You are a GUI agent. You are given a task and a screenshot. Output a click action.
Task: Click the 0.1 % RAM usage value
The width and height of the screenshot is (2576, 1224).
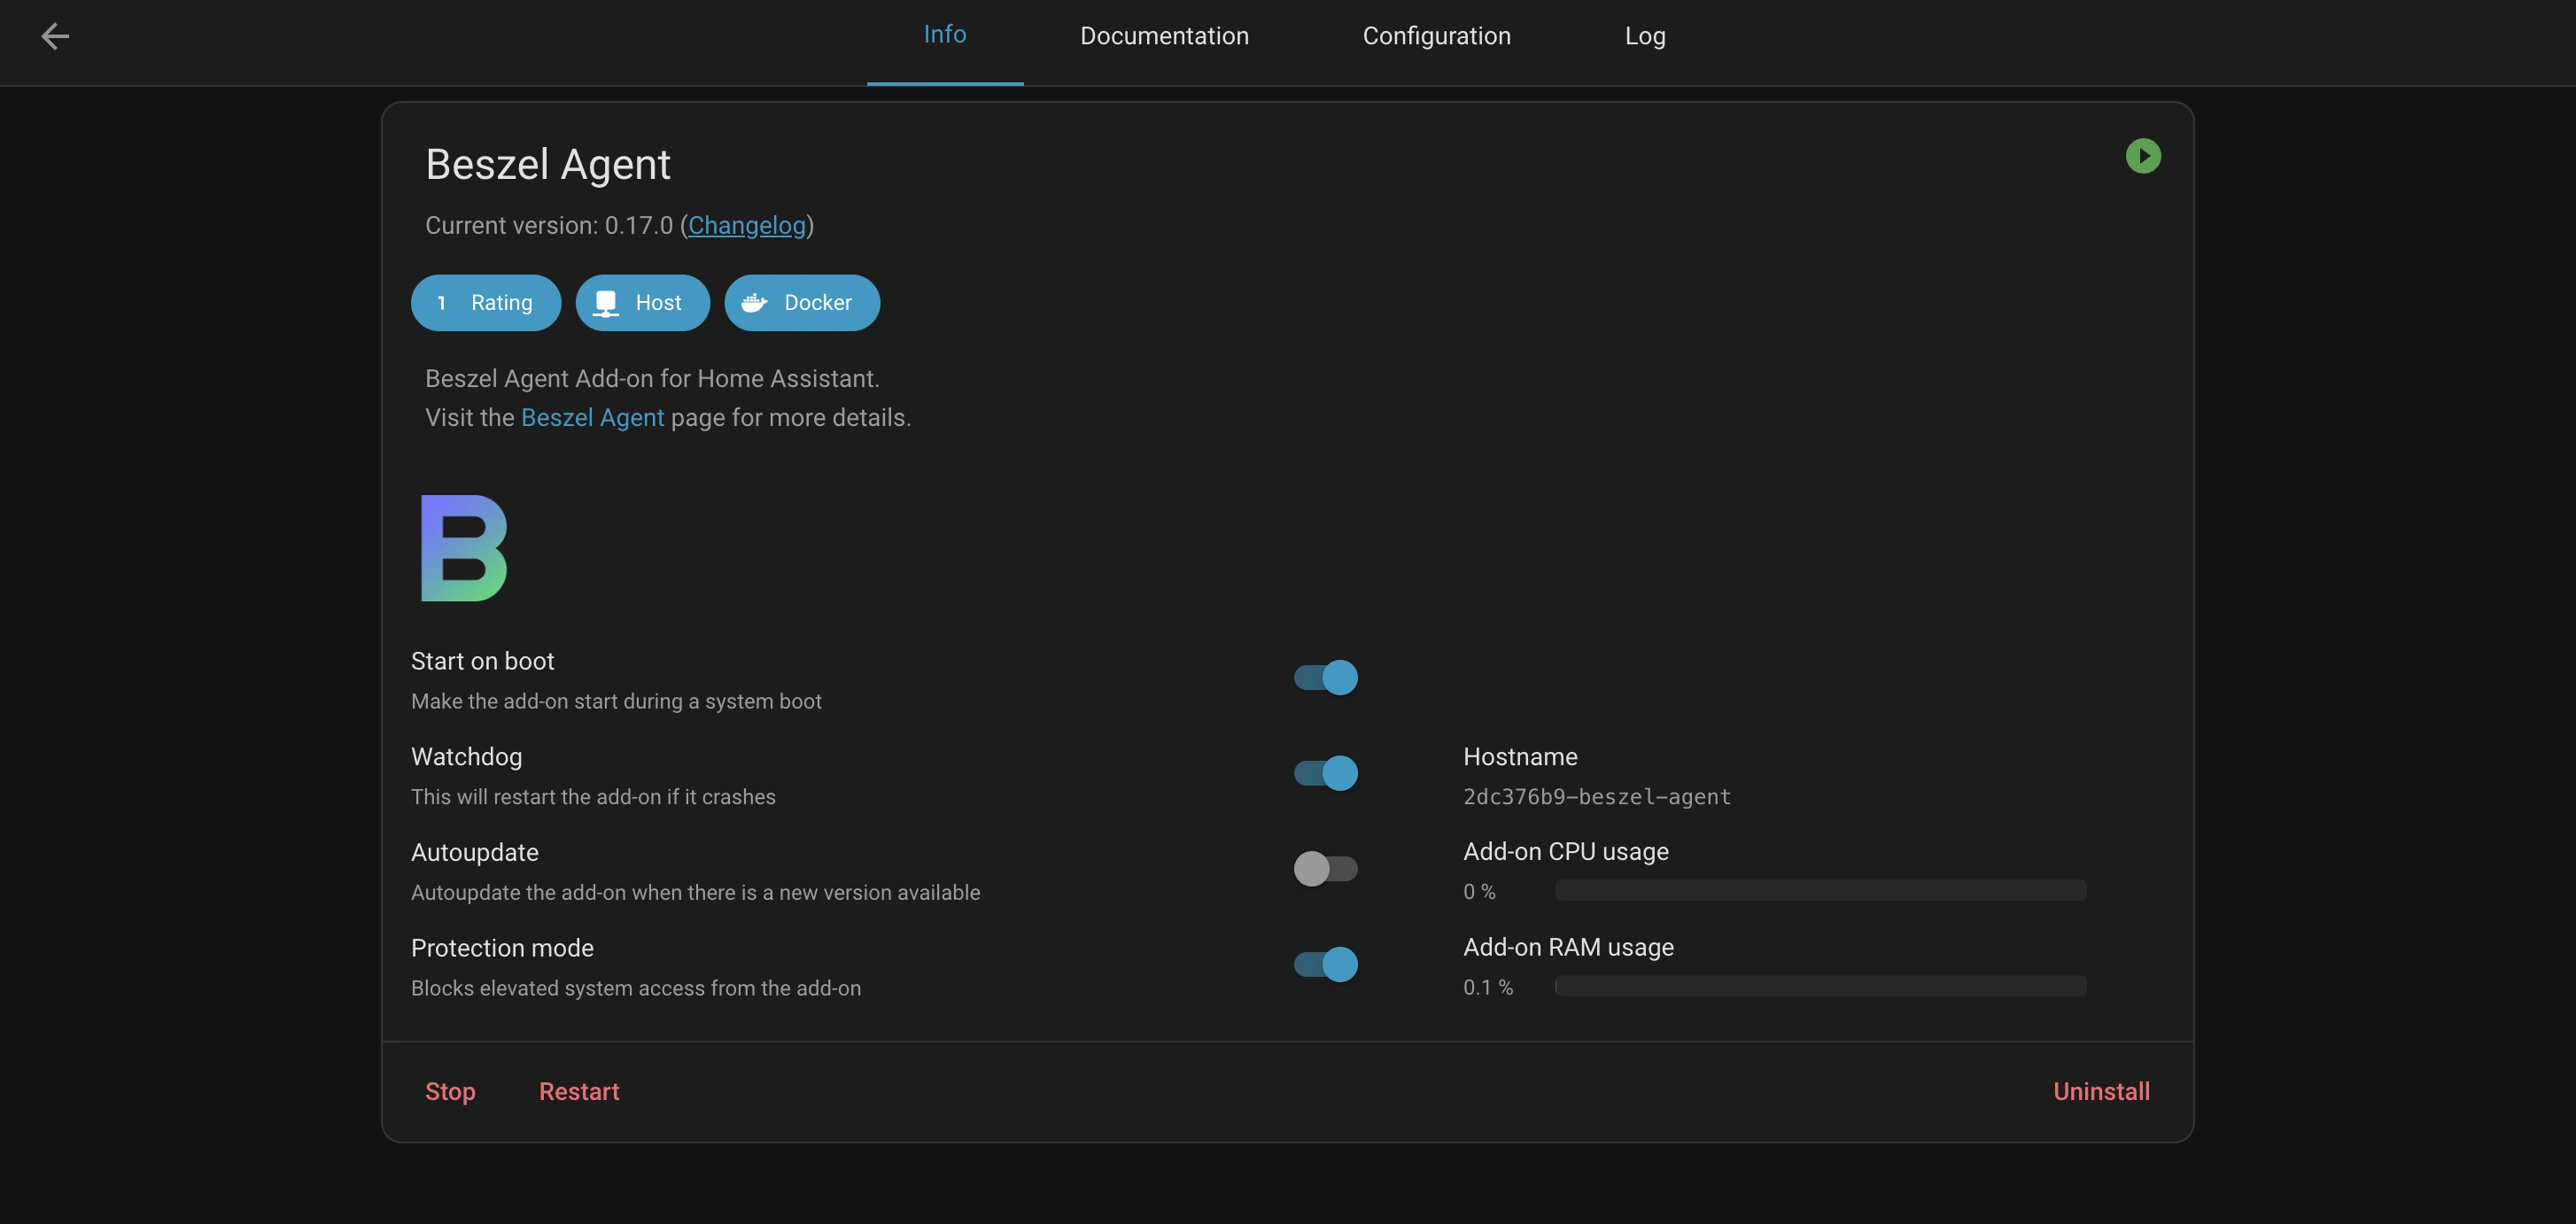click(x=1488, y=988)
